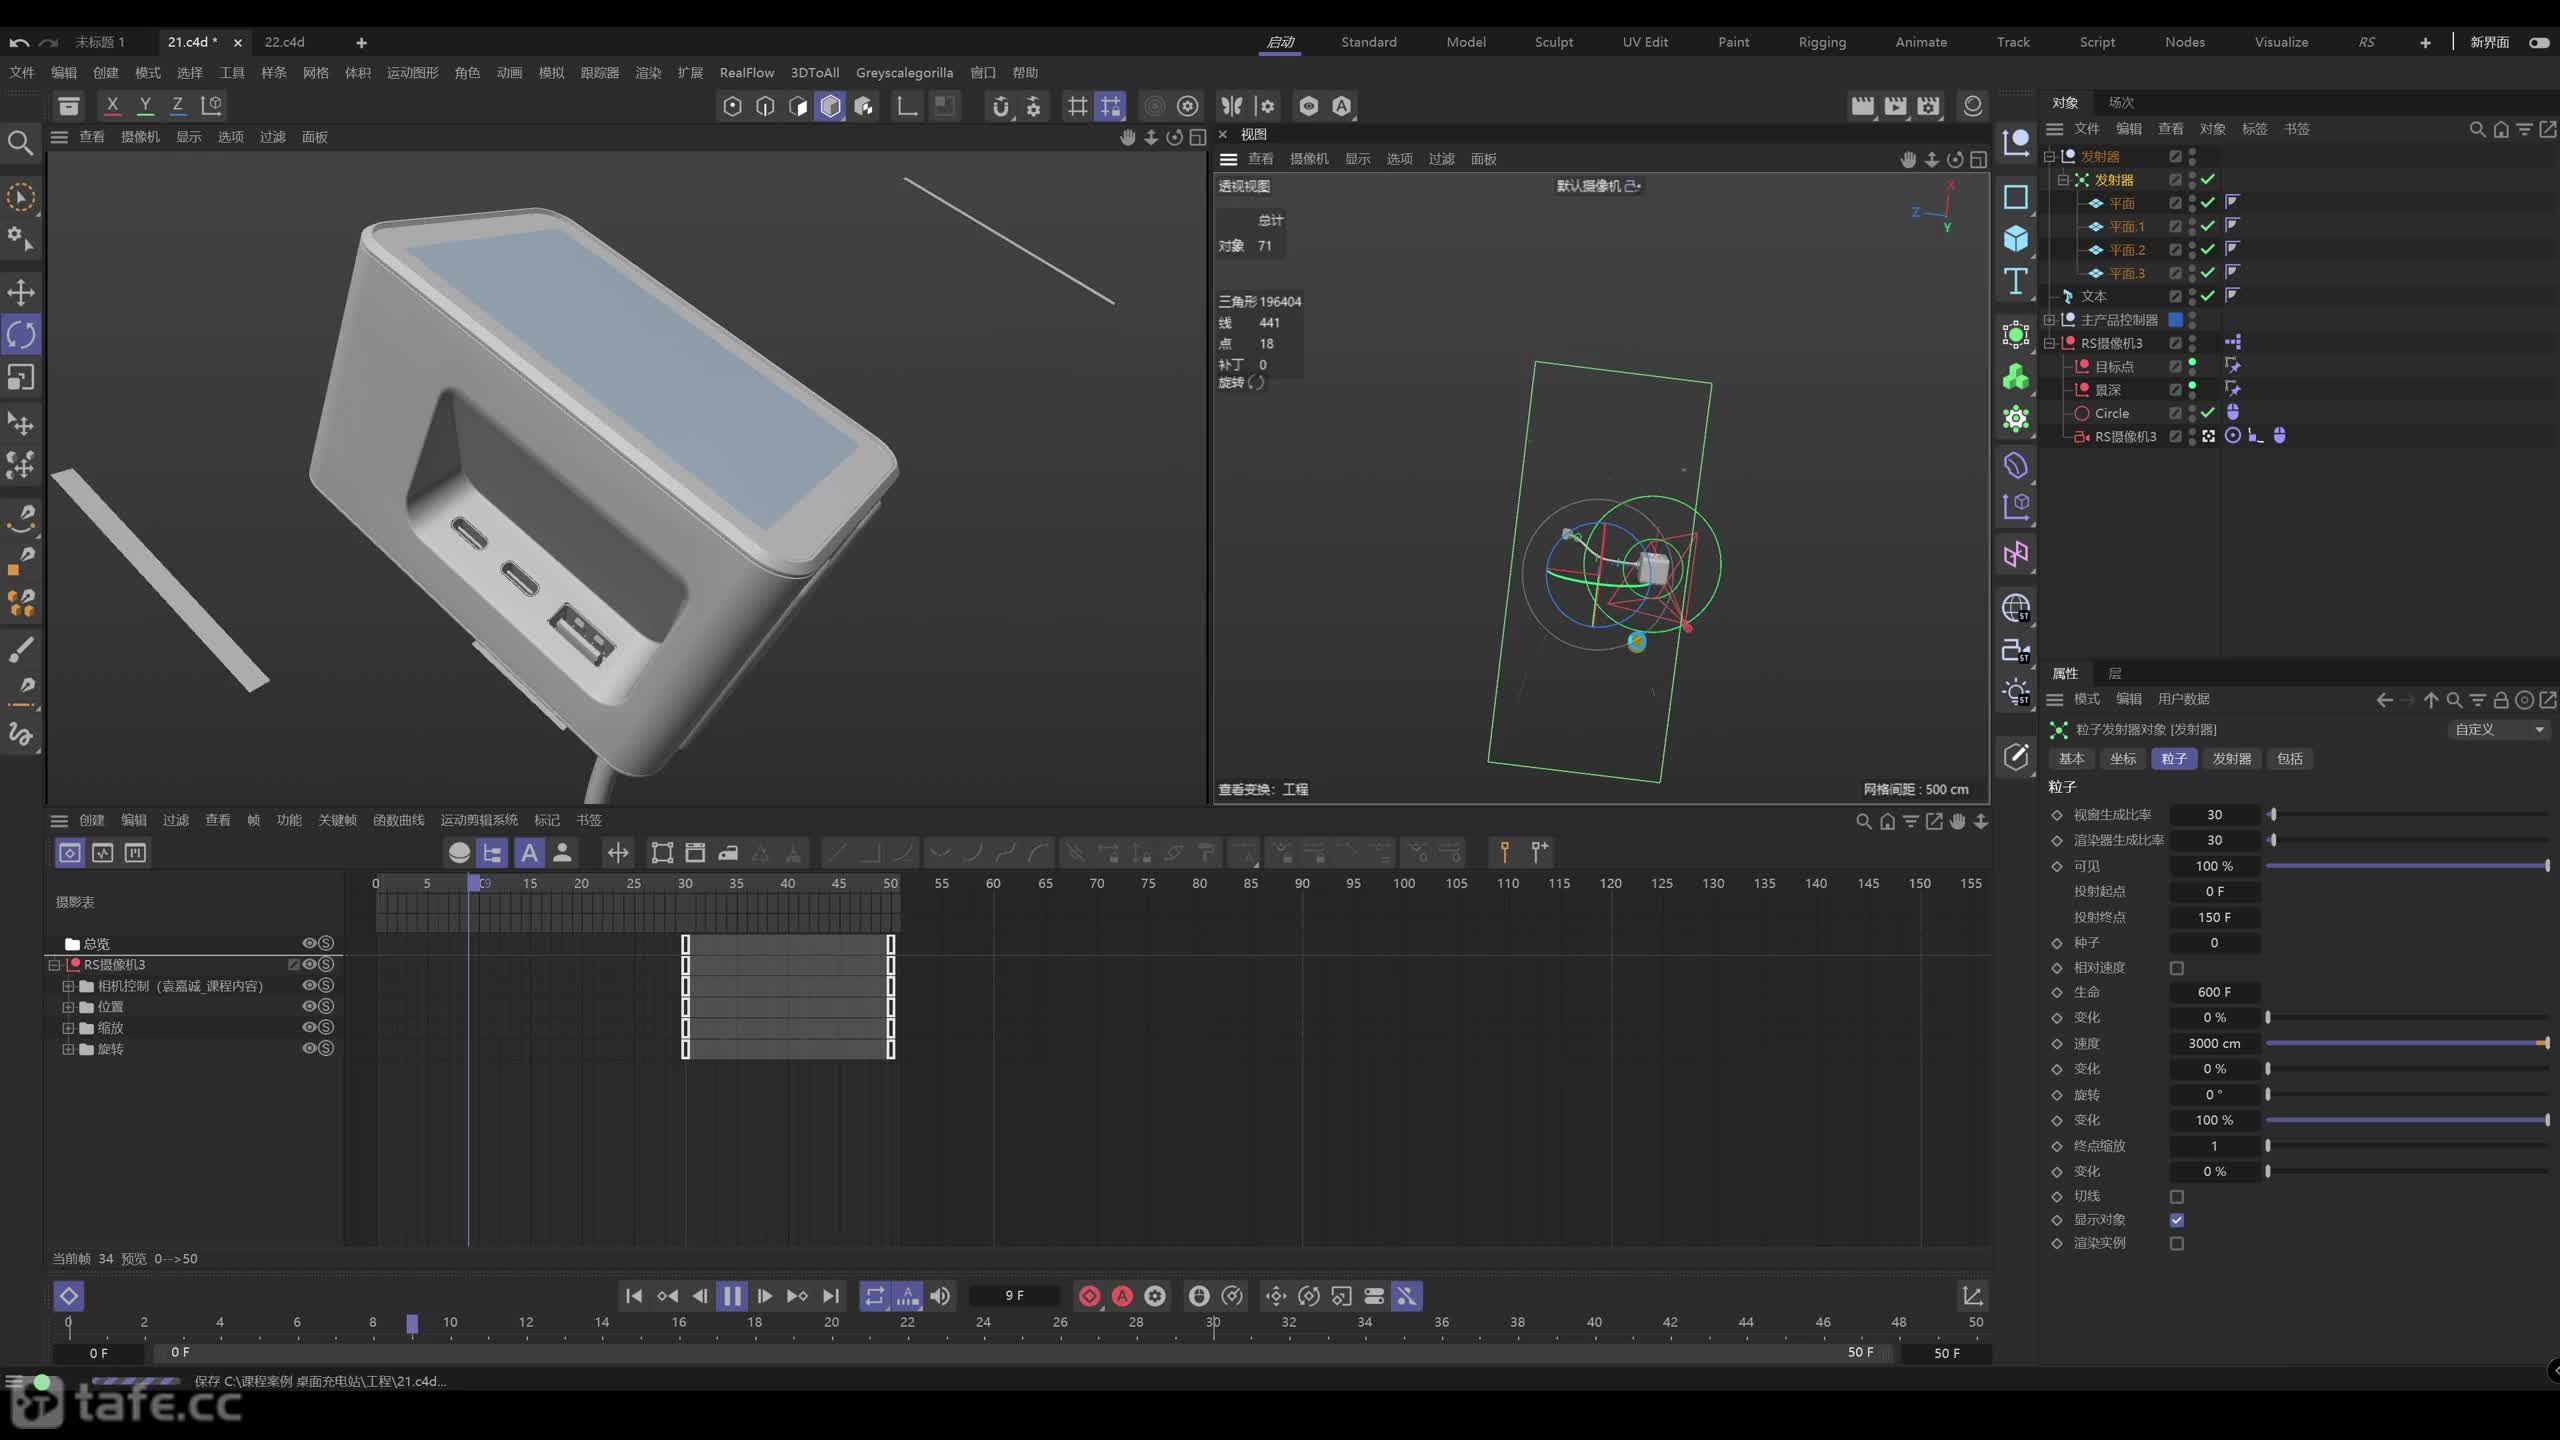Open the 坐标 attribute tab
This screenshot has height=1440, width=2560.
[x=2123, y=759]
